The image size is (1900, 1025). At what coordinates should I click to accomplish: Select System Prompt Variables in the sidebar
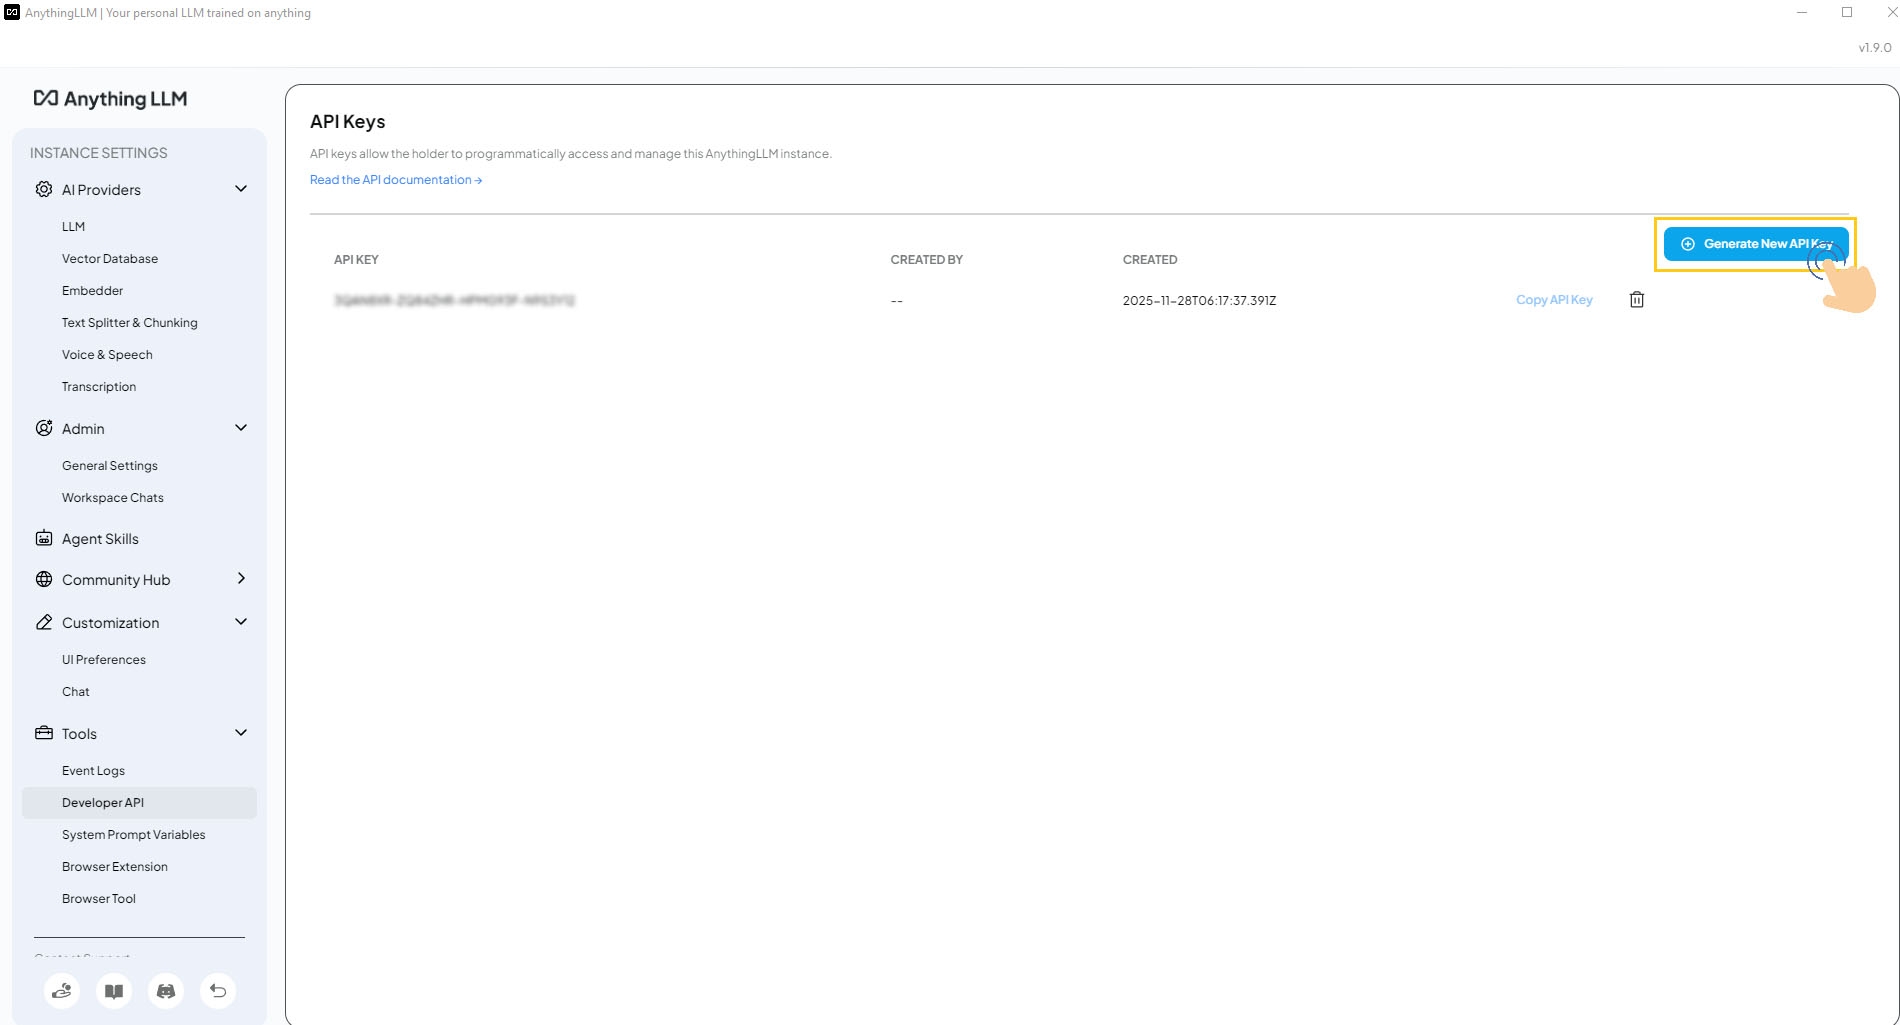tap(133, 834)
